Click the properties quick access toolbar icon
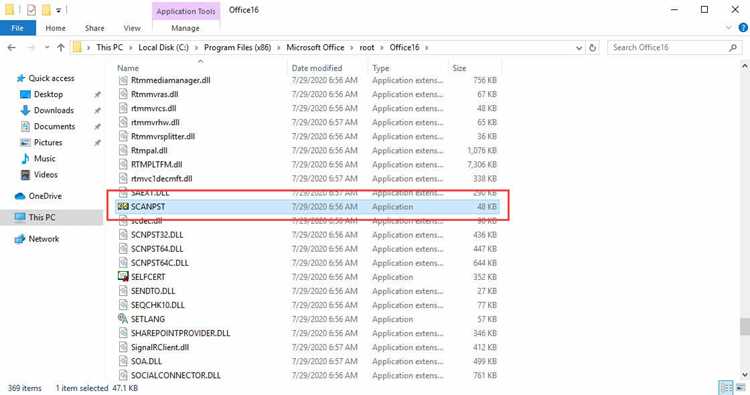 pos(31,10)
